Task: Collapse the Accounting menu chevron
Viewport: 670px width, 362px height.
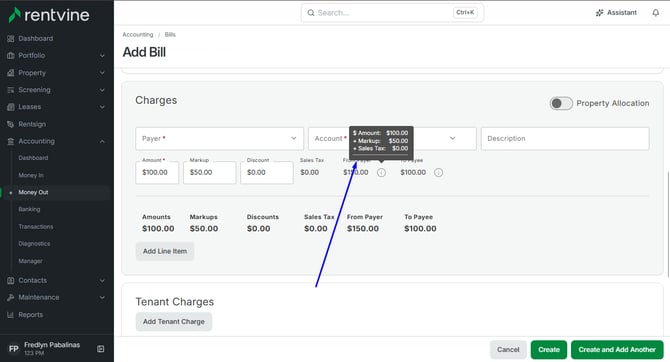Action: pyautogui.click(x=102, y=141)
